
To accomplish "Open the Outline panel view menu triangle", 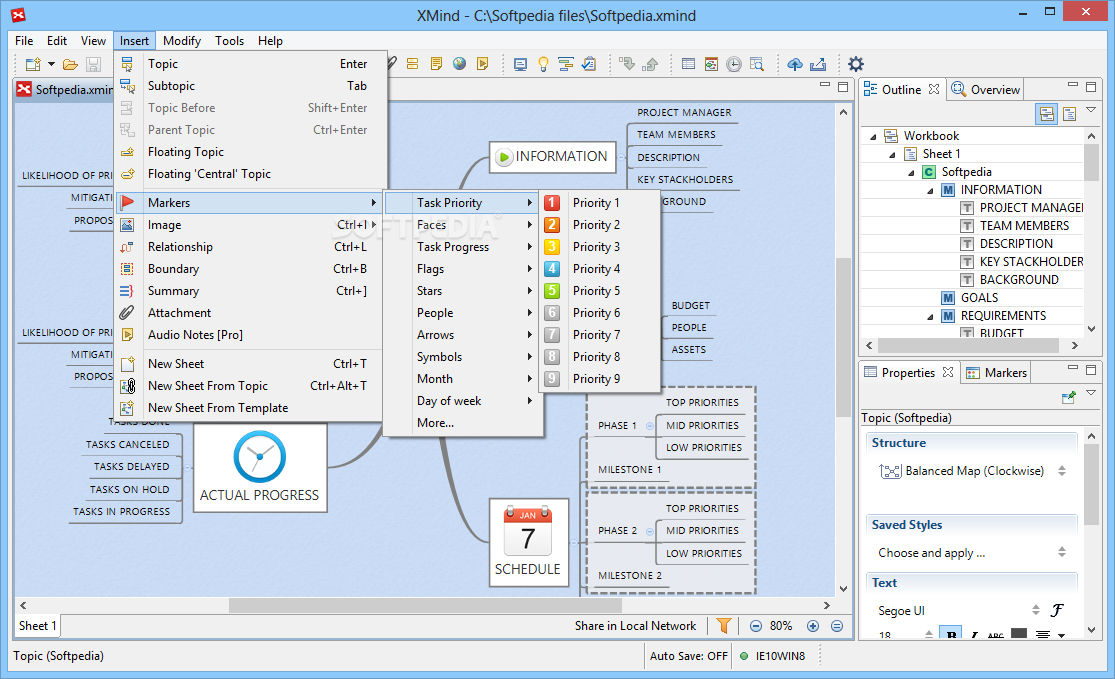I will pyautogui.click(x=1091, y=110).
